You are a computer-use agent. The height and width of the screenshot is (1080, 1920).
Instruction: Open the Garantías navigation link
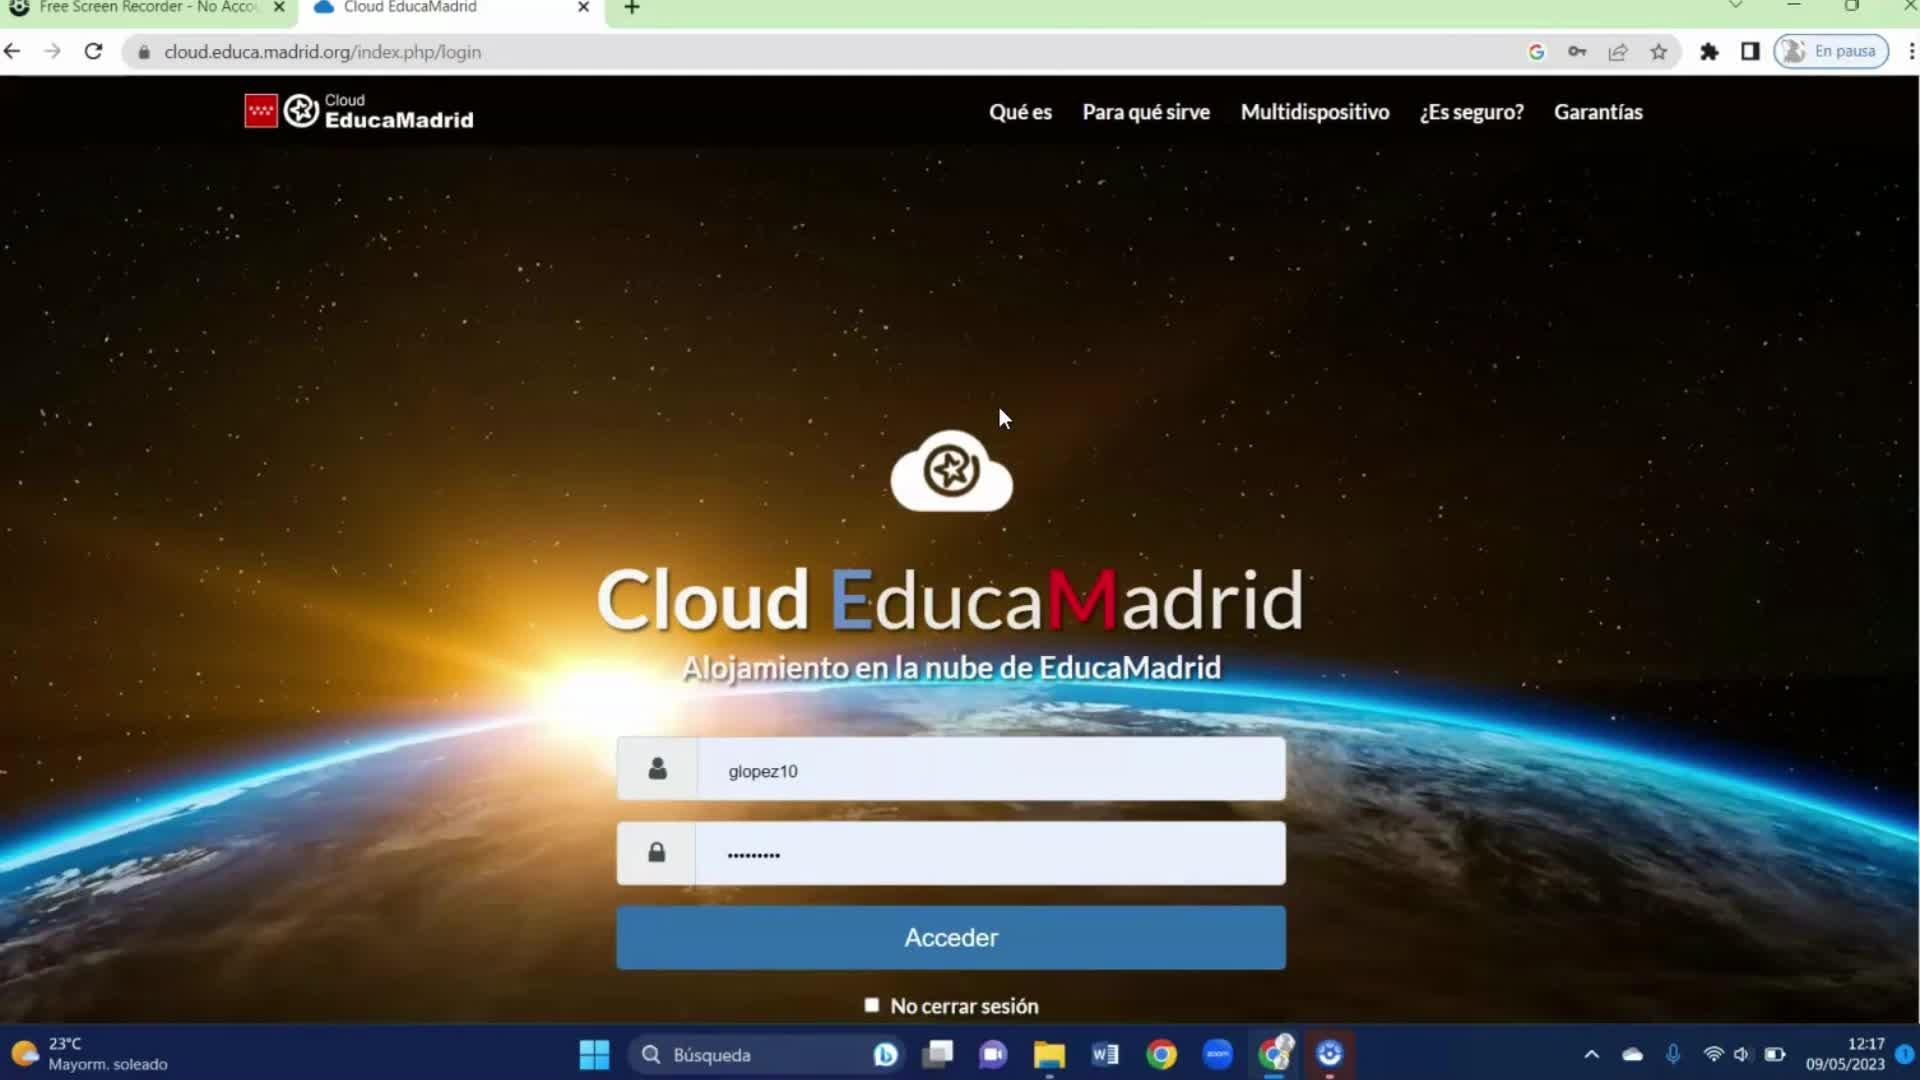pos(1597,112)
